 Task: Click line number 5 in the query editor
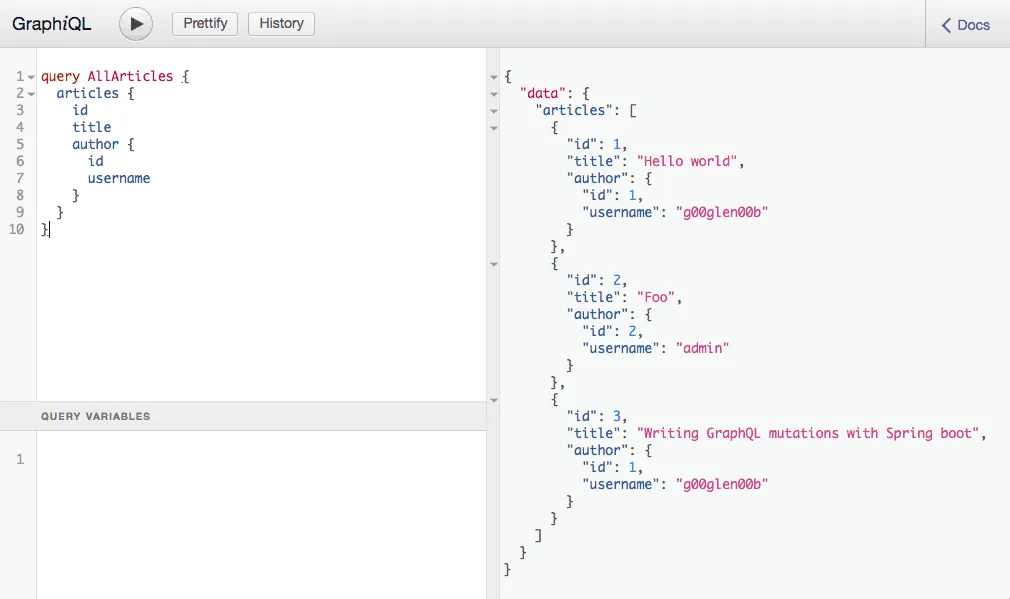(20, 144)
